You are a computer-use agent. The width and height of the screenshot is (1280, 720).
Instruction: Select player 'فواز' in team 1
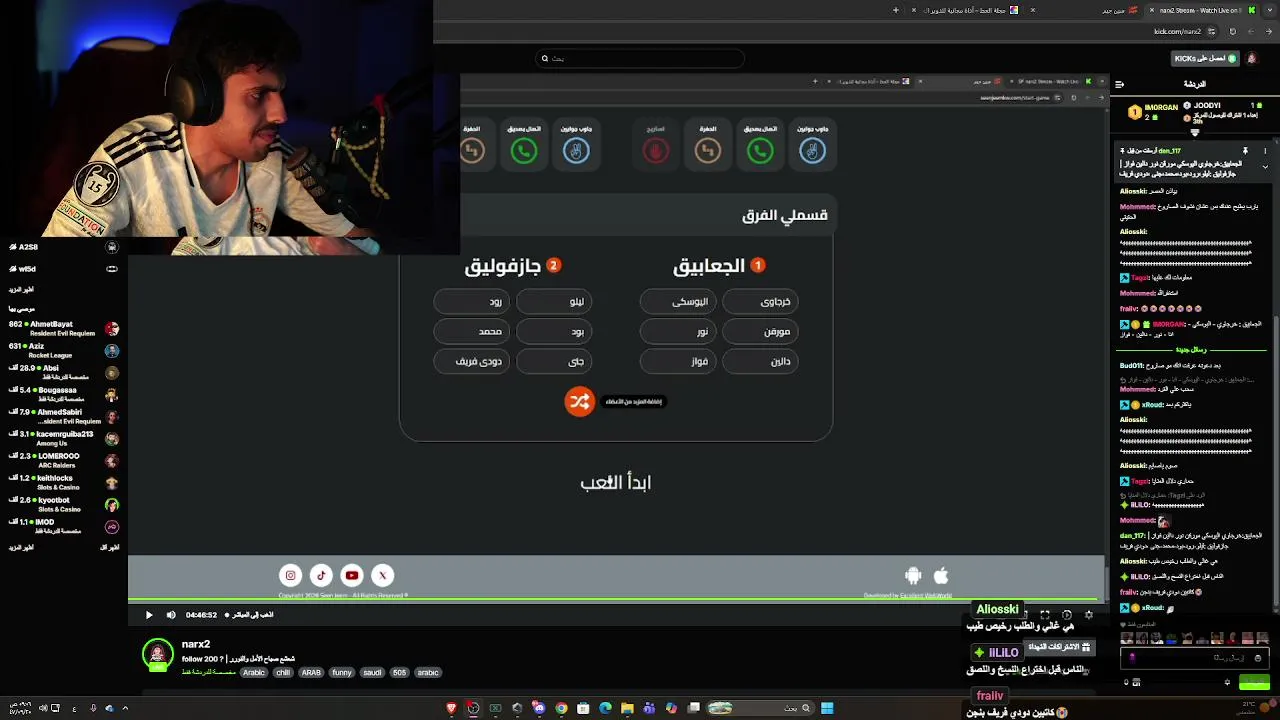click(x=678, y=361)
